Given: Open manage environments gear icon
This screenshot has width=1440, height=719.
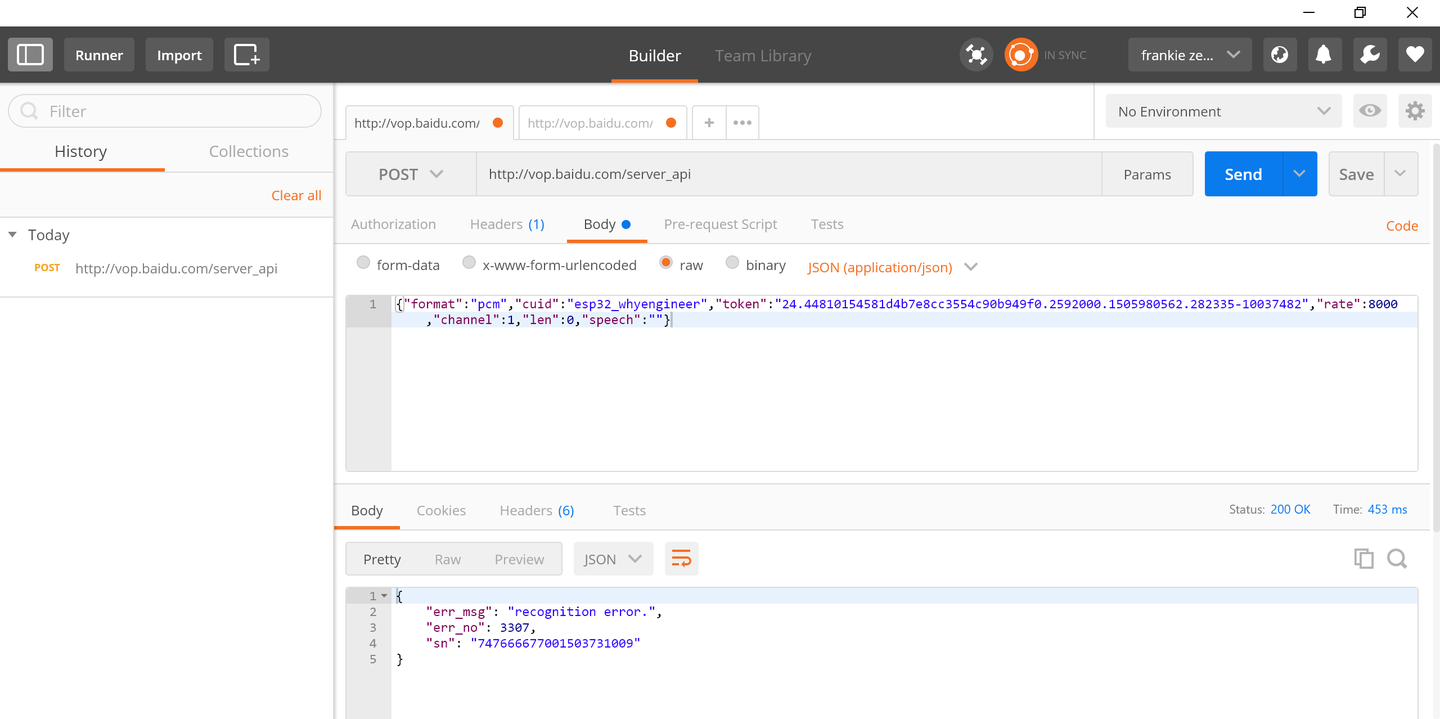Looking at the screenshot, I should pyautogui.click(x=1414, y=111).
